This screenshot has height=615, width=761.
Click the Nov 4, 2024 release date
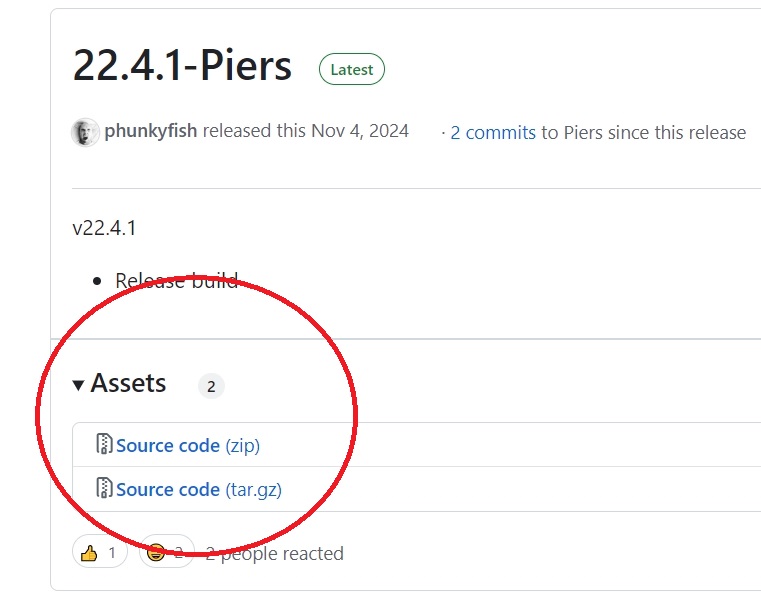360,131
